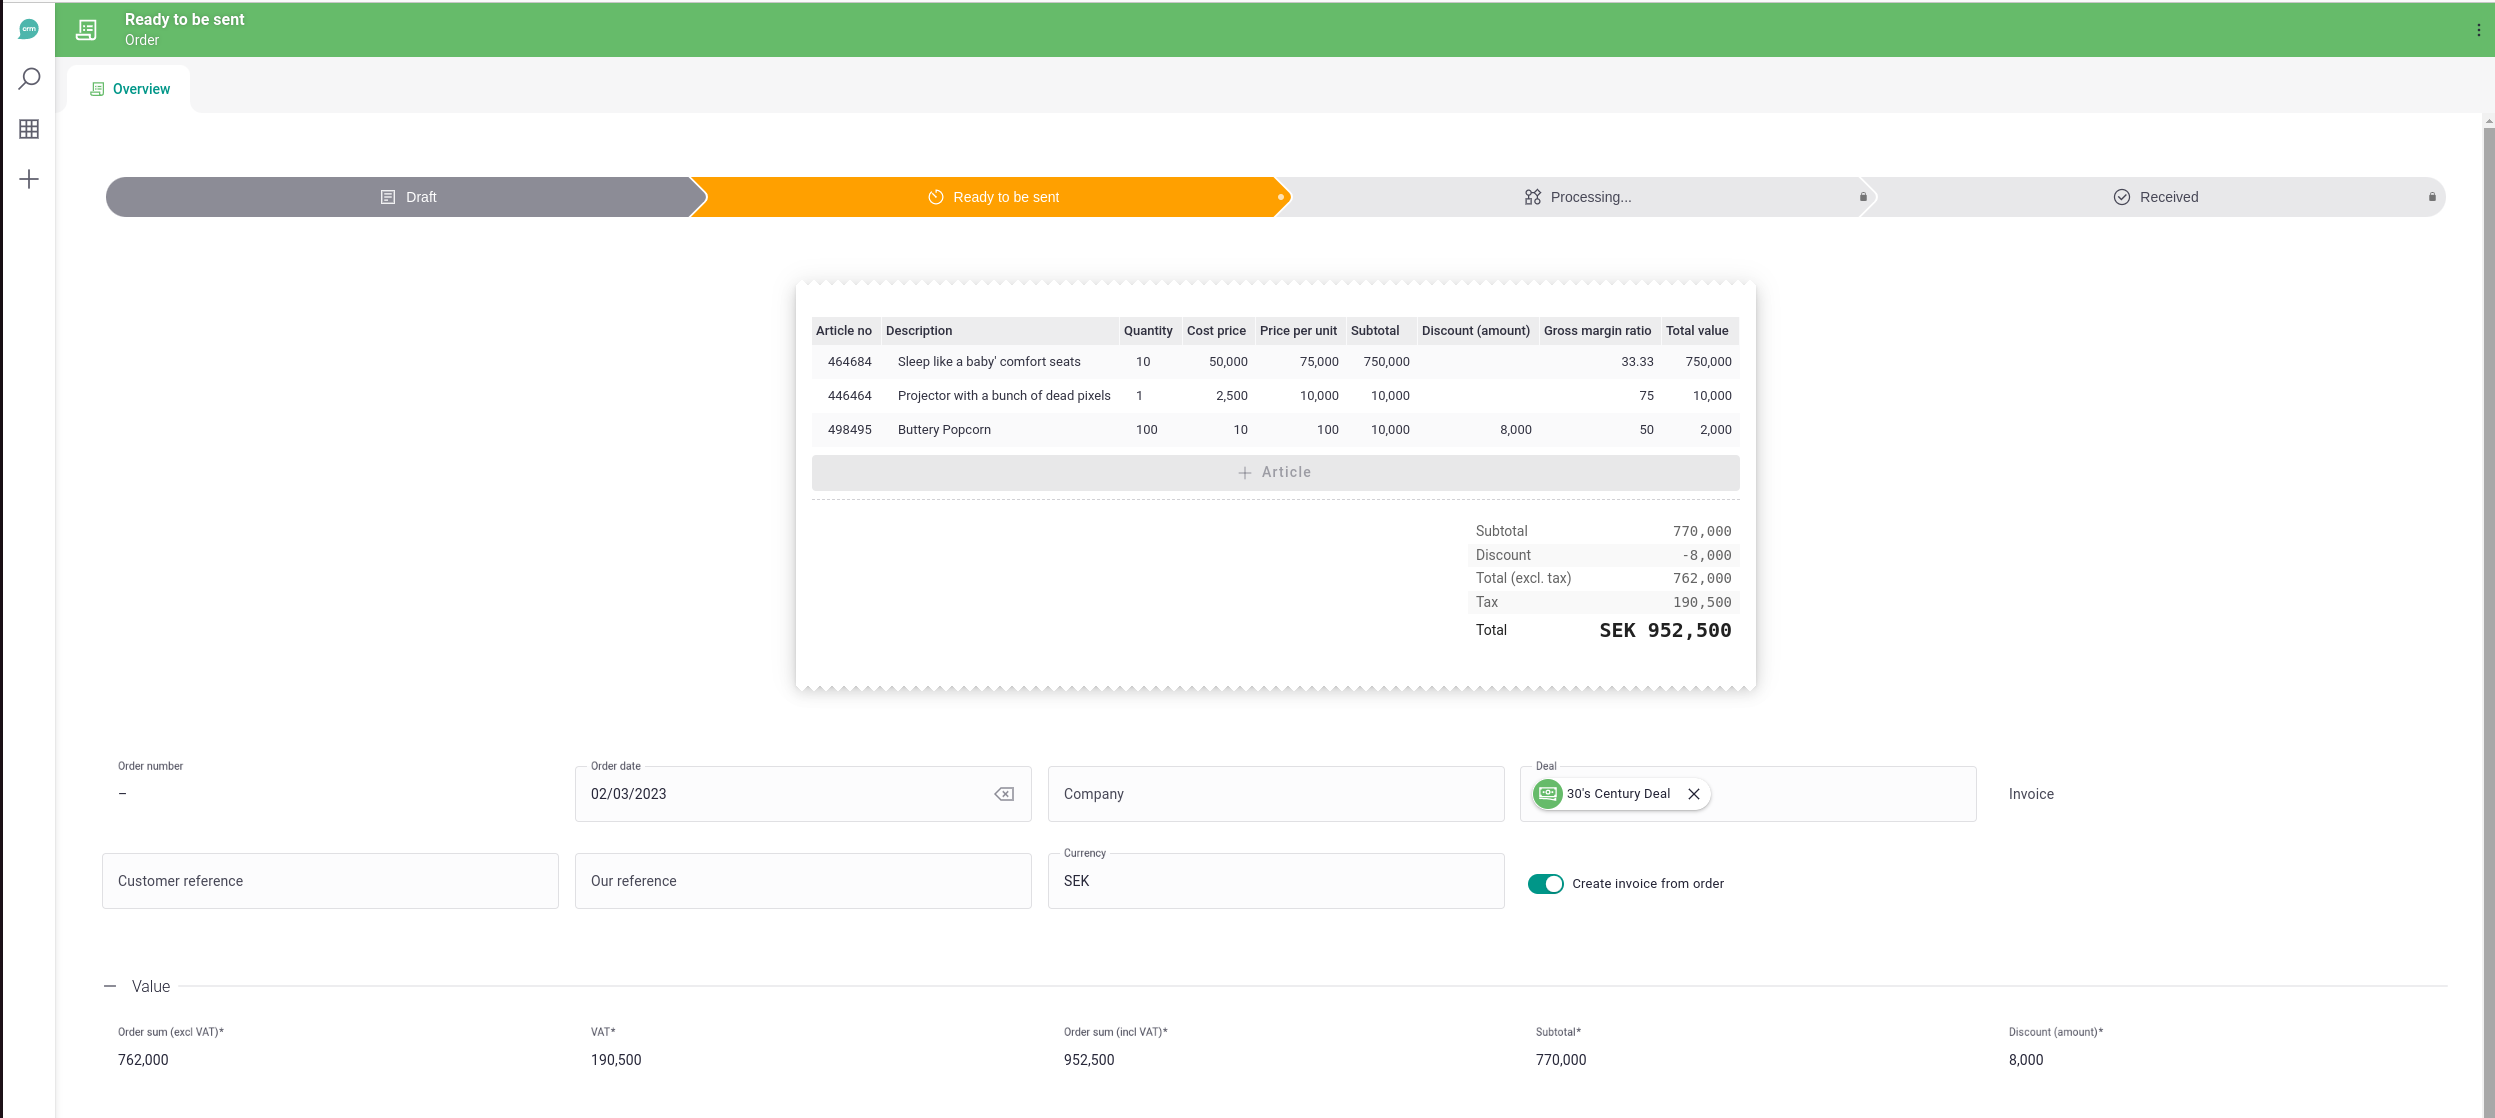Clear order date with backspace icon
Screen dimensions: 2495x1118
point(1004,794)
